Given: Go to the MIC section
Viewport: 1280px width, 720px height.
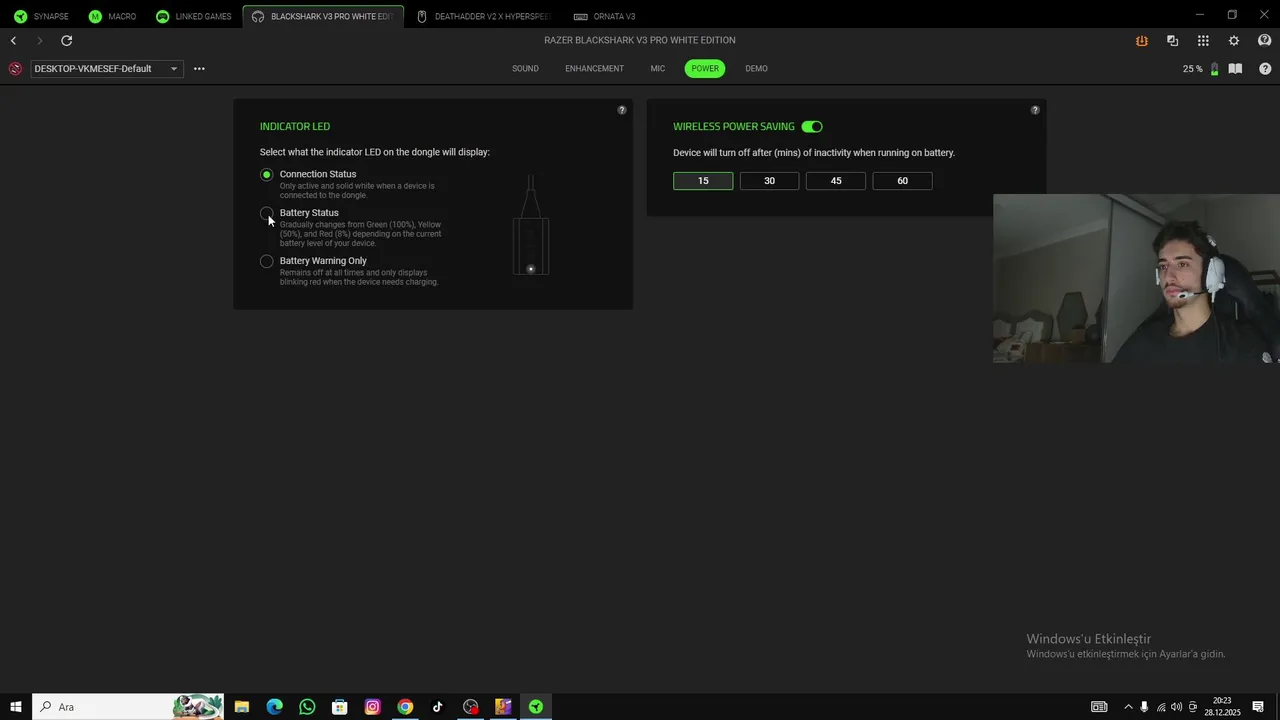Looking at the screenshot, I should click(657, 69).
